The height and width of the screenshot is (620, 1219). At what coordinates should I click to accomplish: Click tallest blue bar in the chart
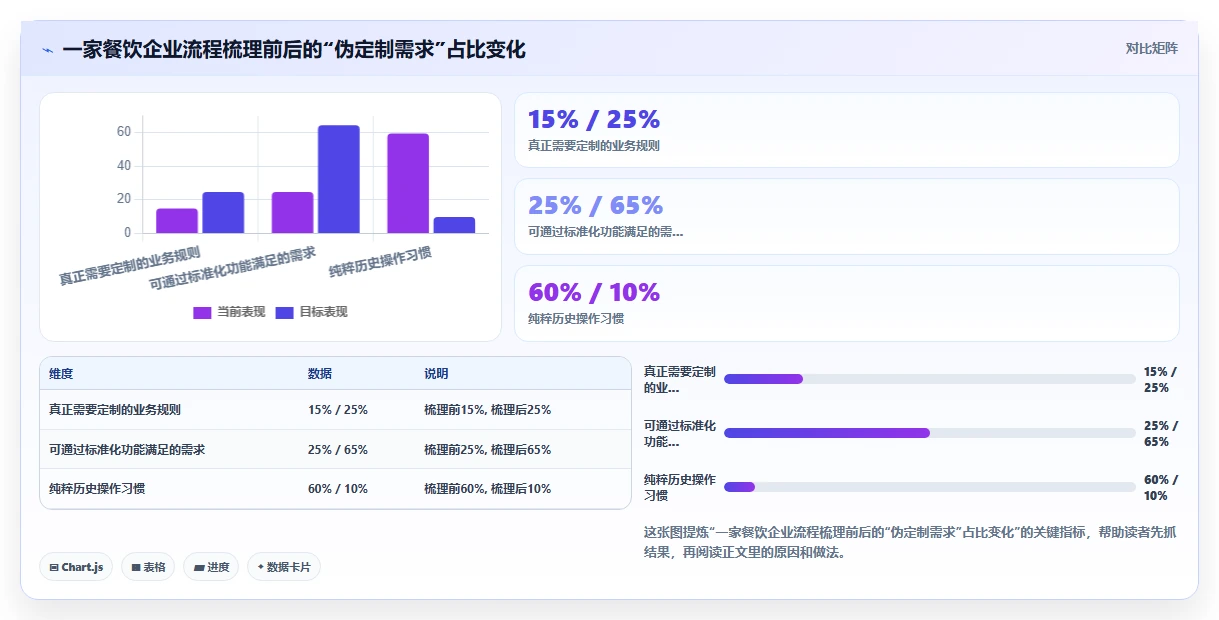pos(338,179)
